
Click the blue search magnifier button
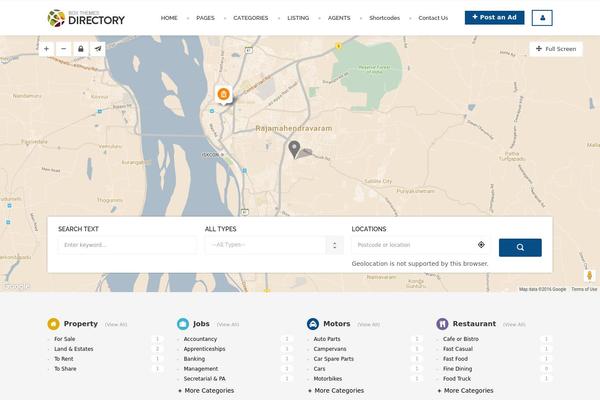click(520, 247)
